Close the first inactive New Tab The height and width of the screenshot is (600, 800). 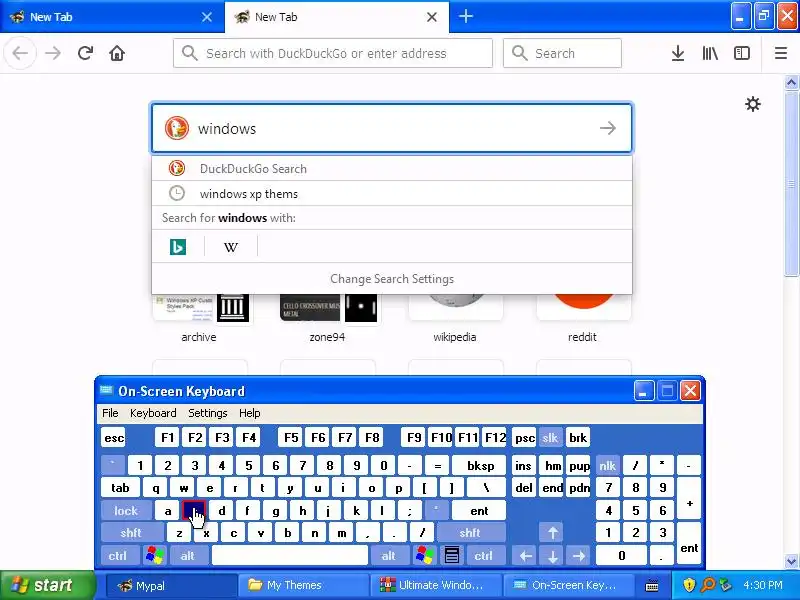click(207, 17)
